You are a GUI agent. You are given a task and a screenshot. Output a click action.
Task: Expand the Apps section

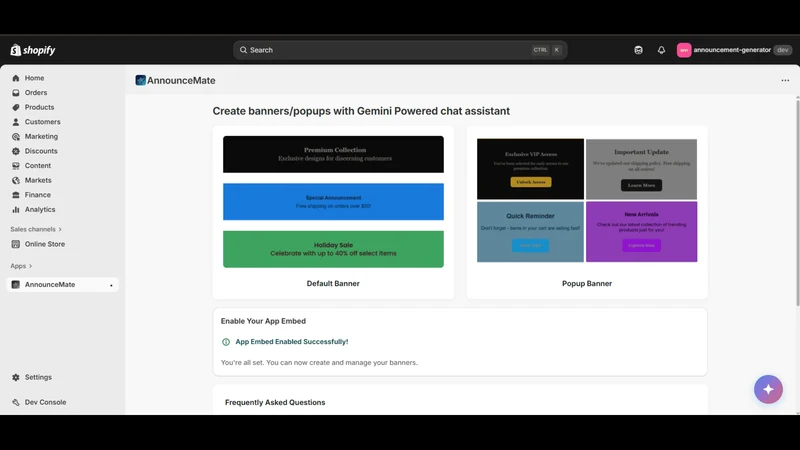(x=21, y=266)
